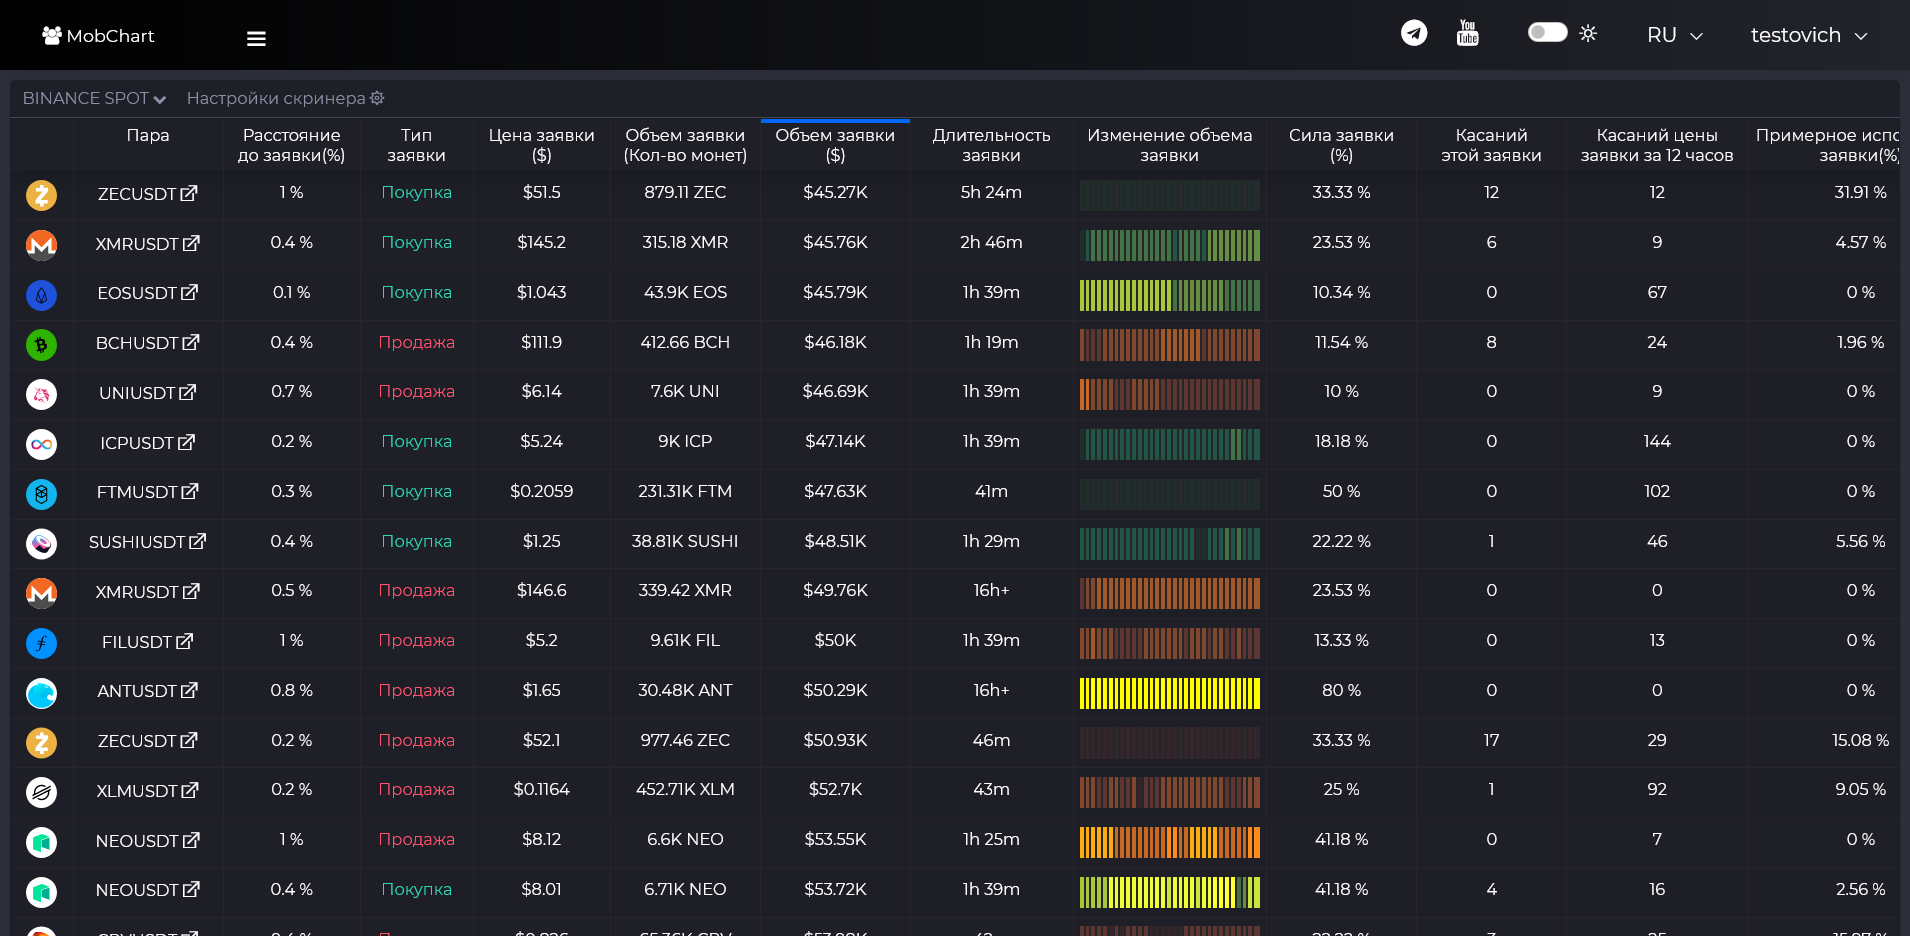This screenshot has width=1910, height=936.
Task: Toggle the dark/light theme switch
Action: point(1547,32)
